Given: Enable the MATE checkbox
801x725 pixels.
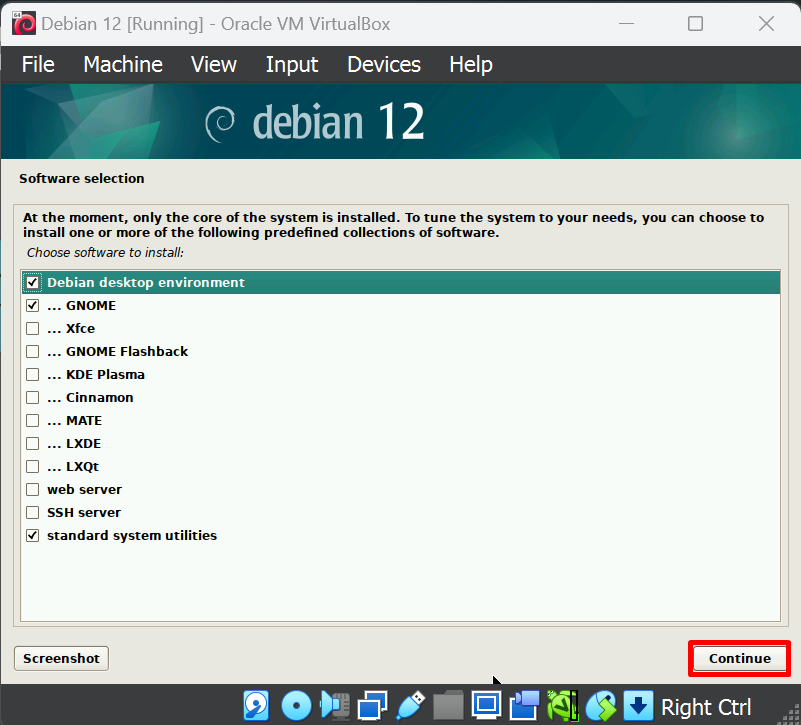Looking at the screenshot, I should pos(33,420).
